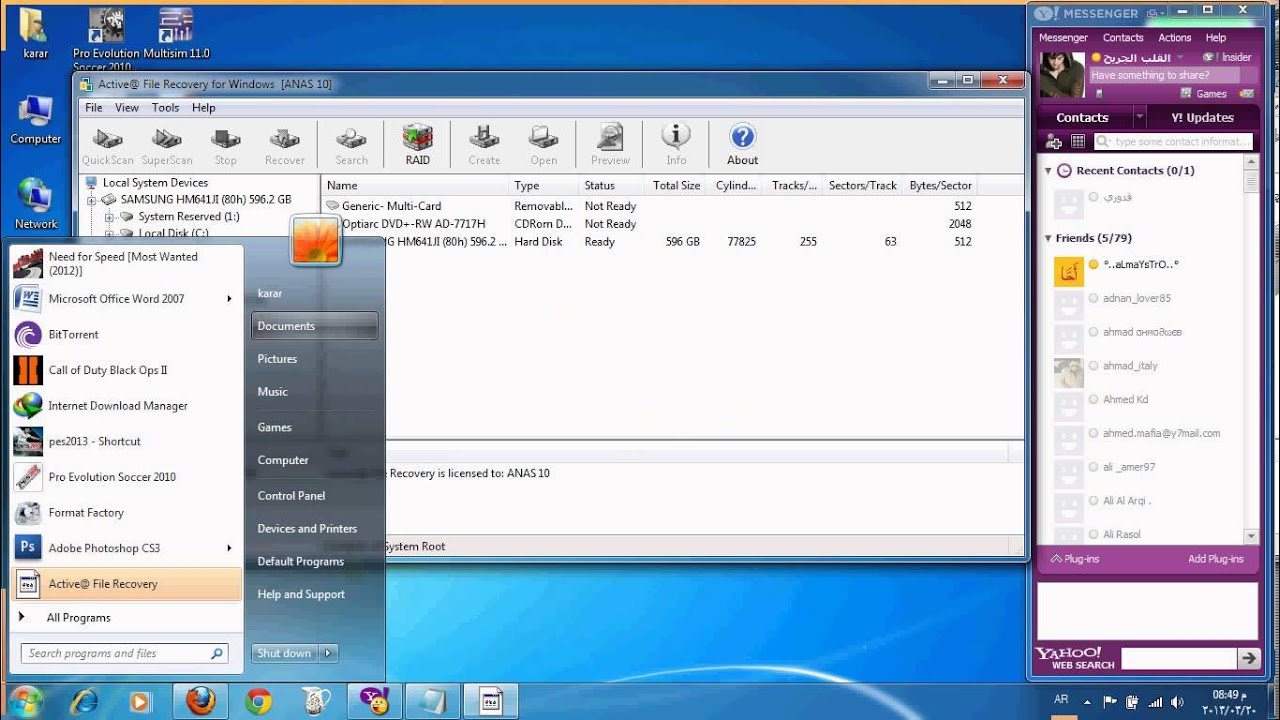The height and width of the screenshot is (720, 1280).
Task: Click the Messenger contact list scrollbar
Action: tap(1251, 350)
